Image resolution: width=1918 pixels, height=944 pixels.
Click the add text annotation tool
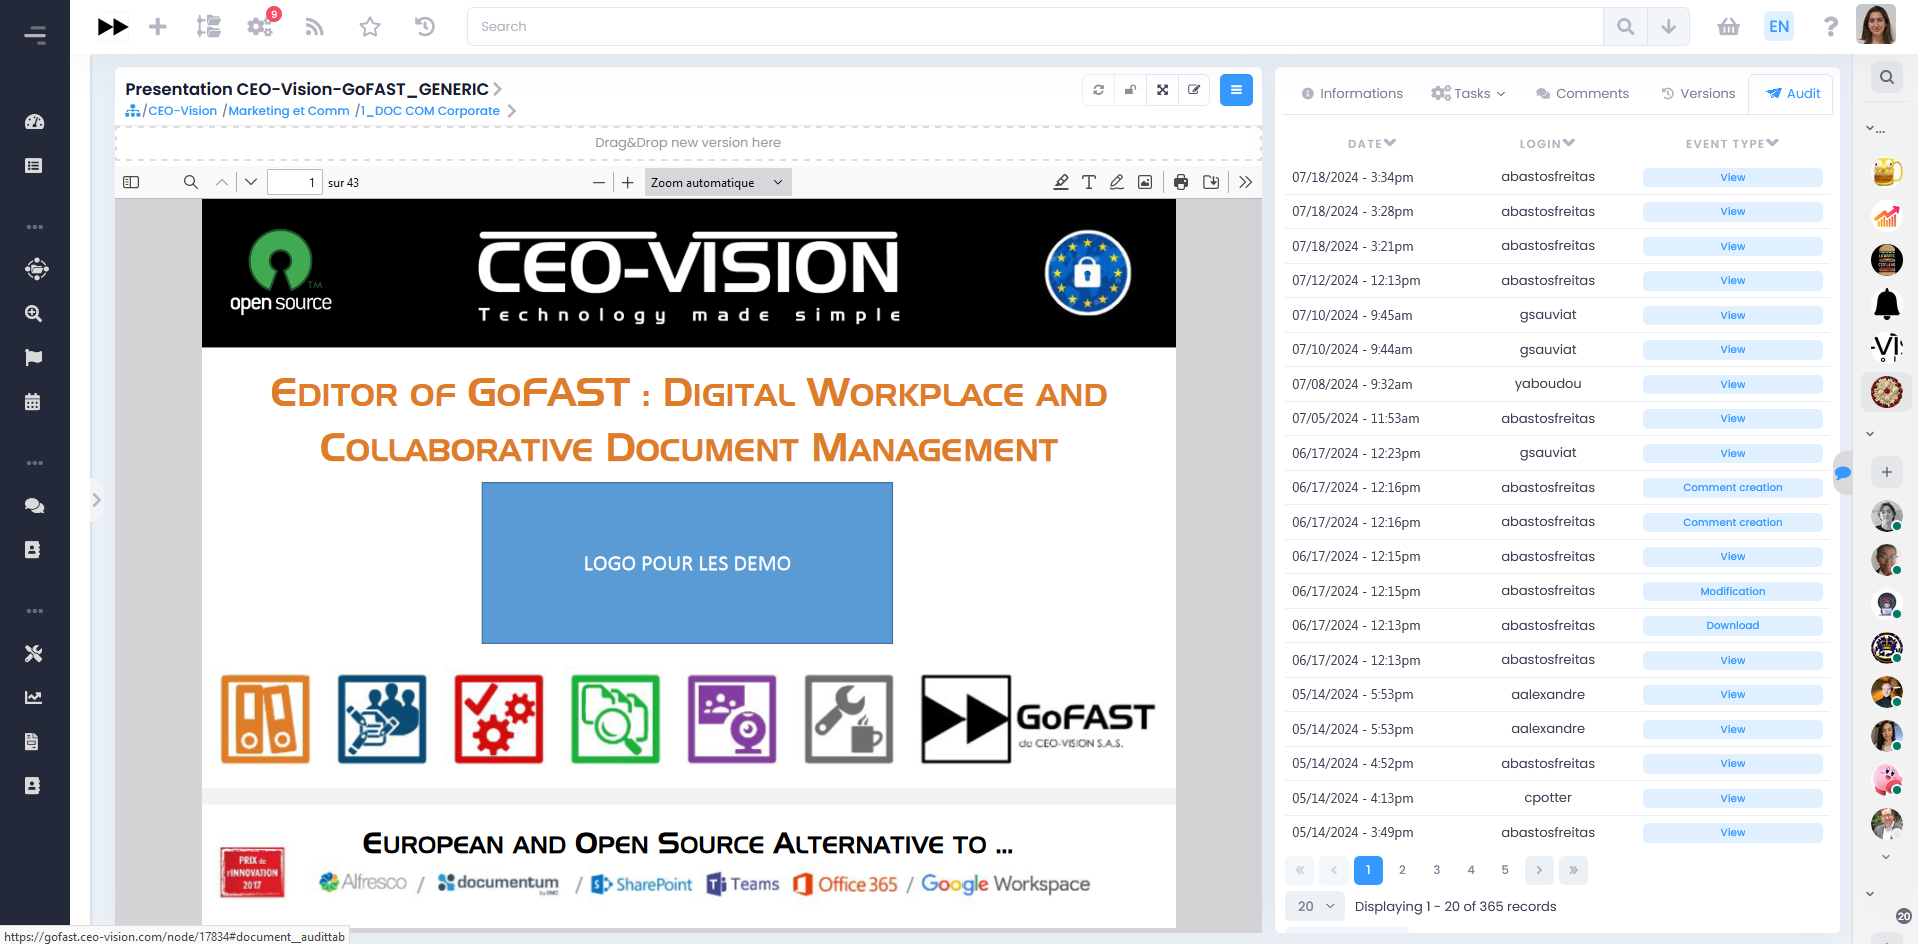tap(1089, 182)
